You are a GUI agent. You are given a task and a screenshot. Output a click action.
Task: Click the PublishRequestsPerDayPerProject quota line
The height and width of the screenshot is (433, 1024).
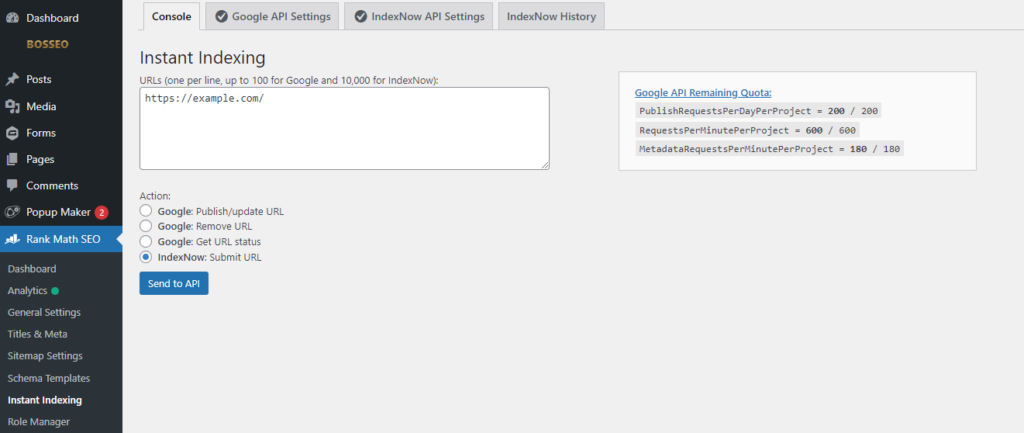tap(758, 111)
